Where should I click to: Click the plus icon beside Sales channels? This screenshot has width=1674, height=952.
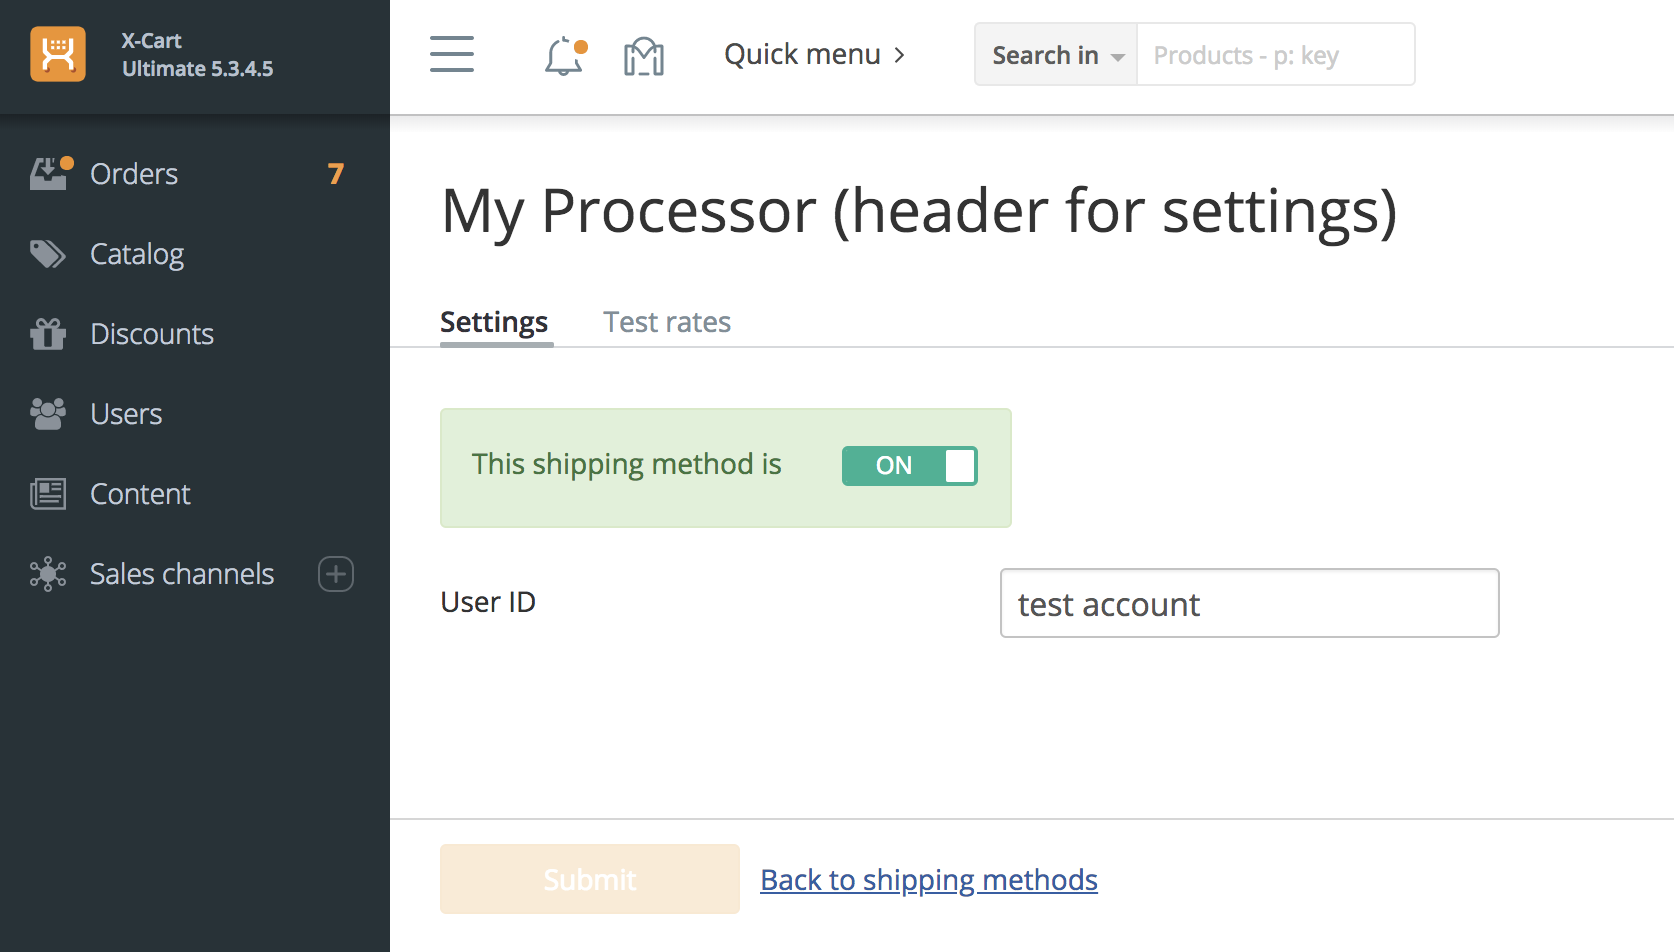[x=336, y=573]
